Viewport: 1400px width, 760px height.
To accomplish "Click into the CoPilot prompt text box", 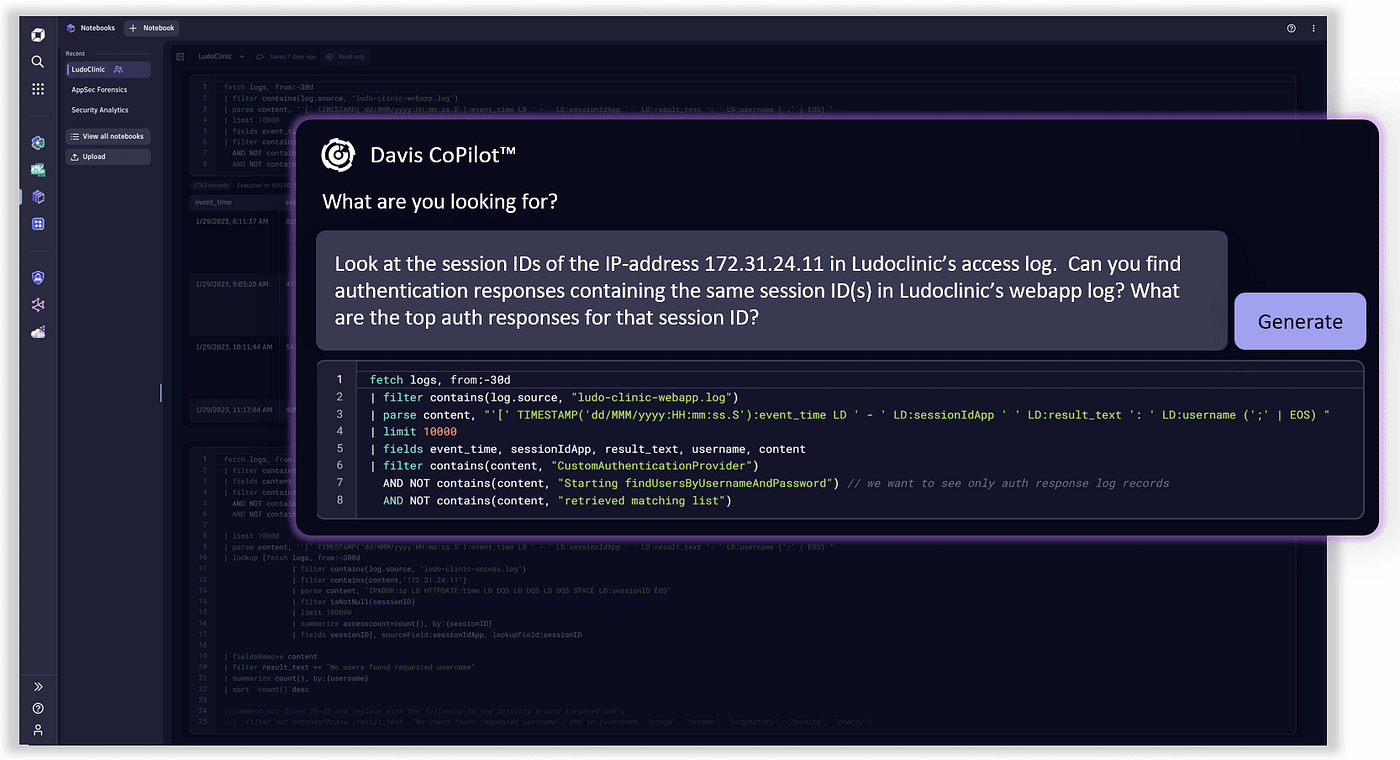I will click(x=771, y=291).
